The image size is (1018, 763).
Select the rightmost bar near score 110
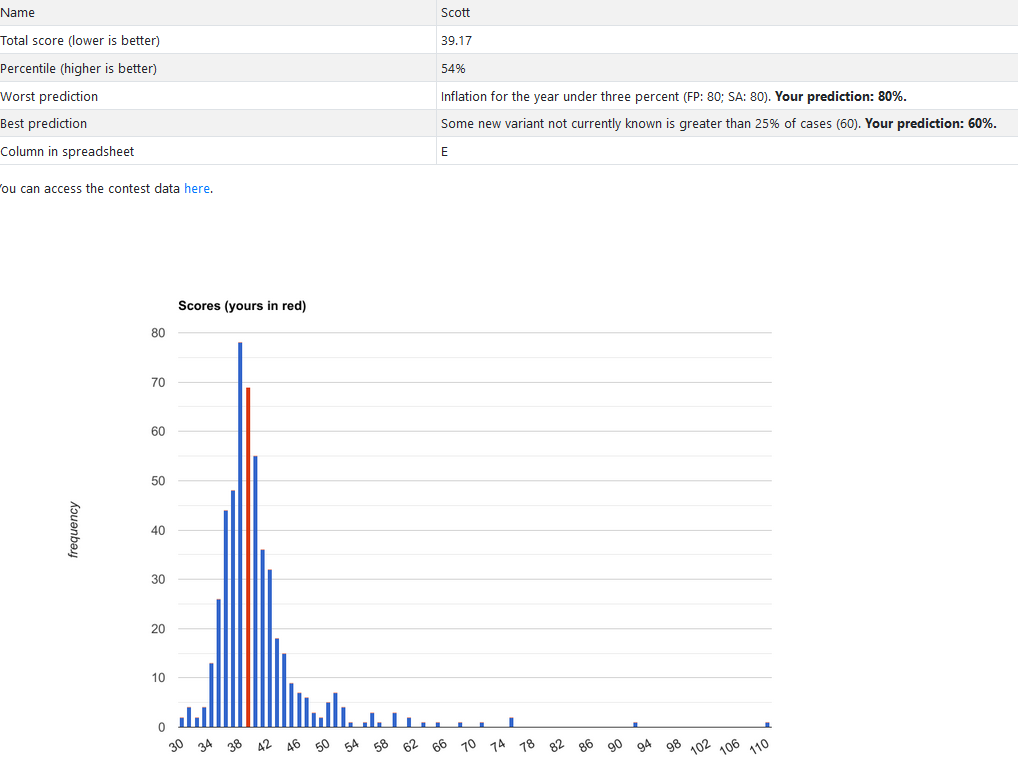coord(767,724)
